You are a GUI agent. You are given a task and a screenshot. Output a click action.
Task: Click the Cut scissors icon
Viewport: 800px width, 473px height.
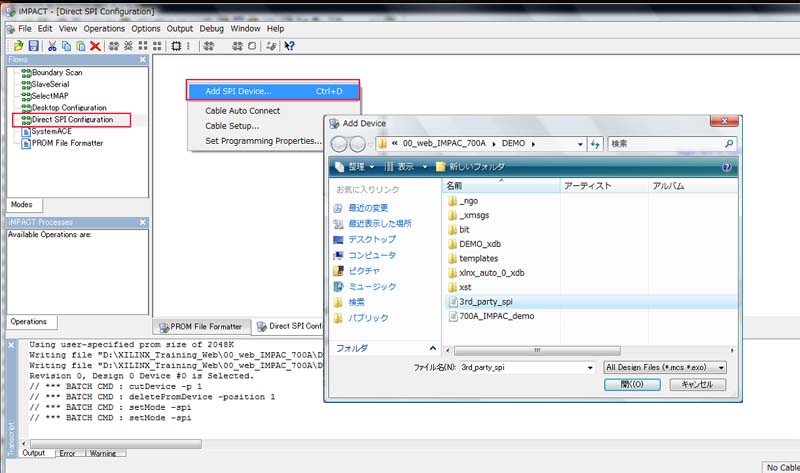click(x=52, y=46)
